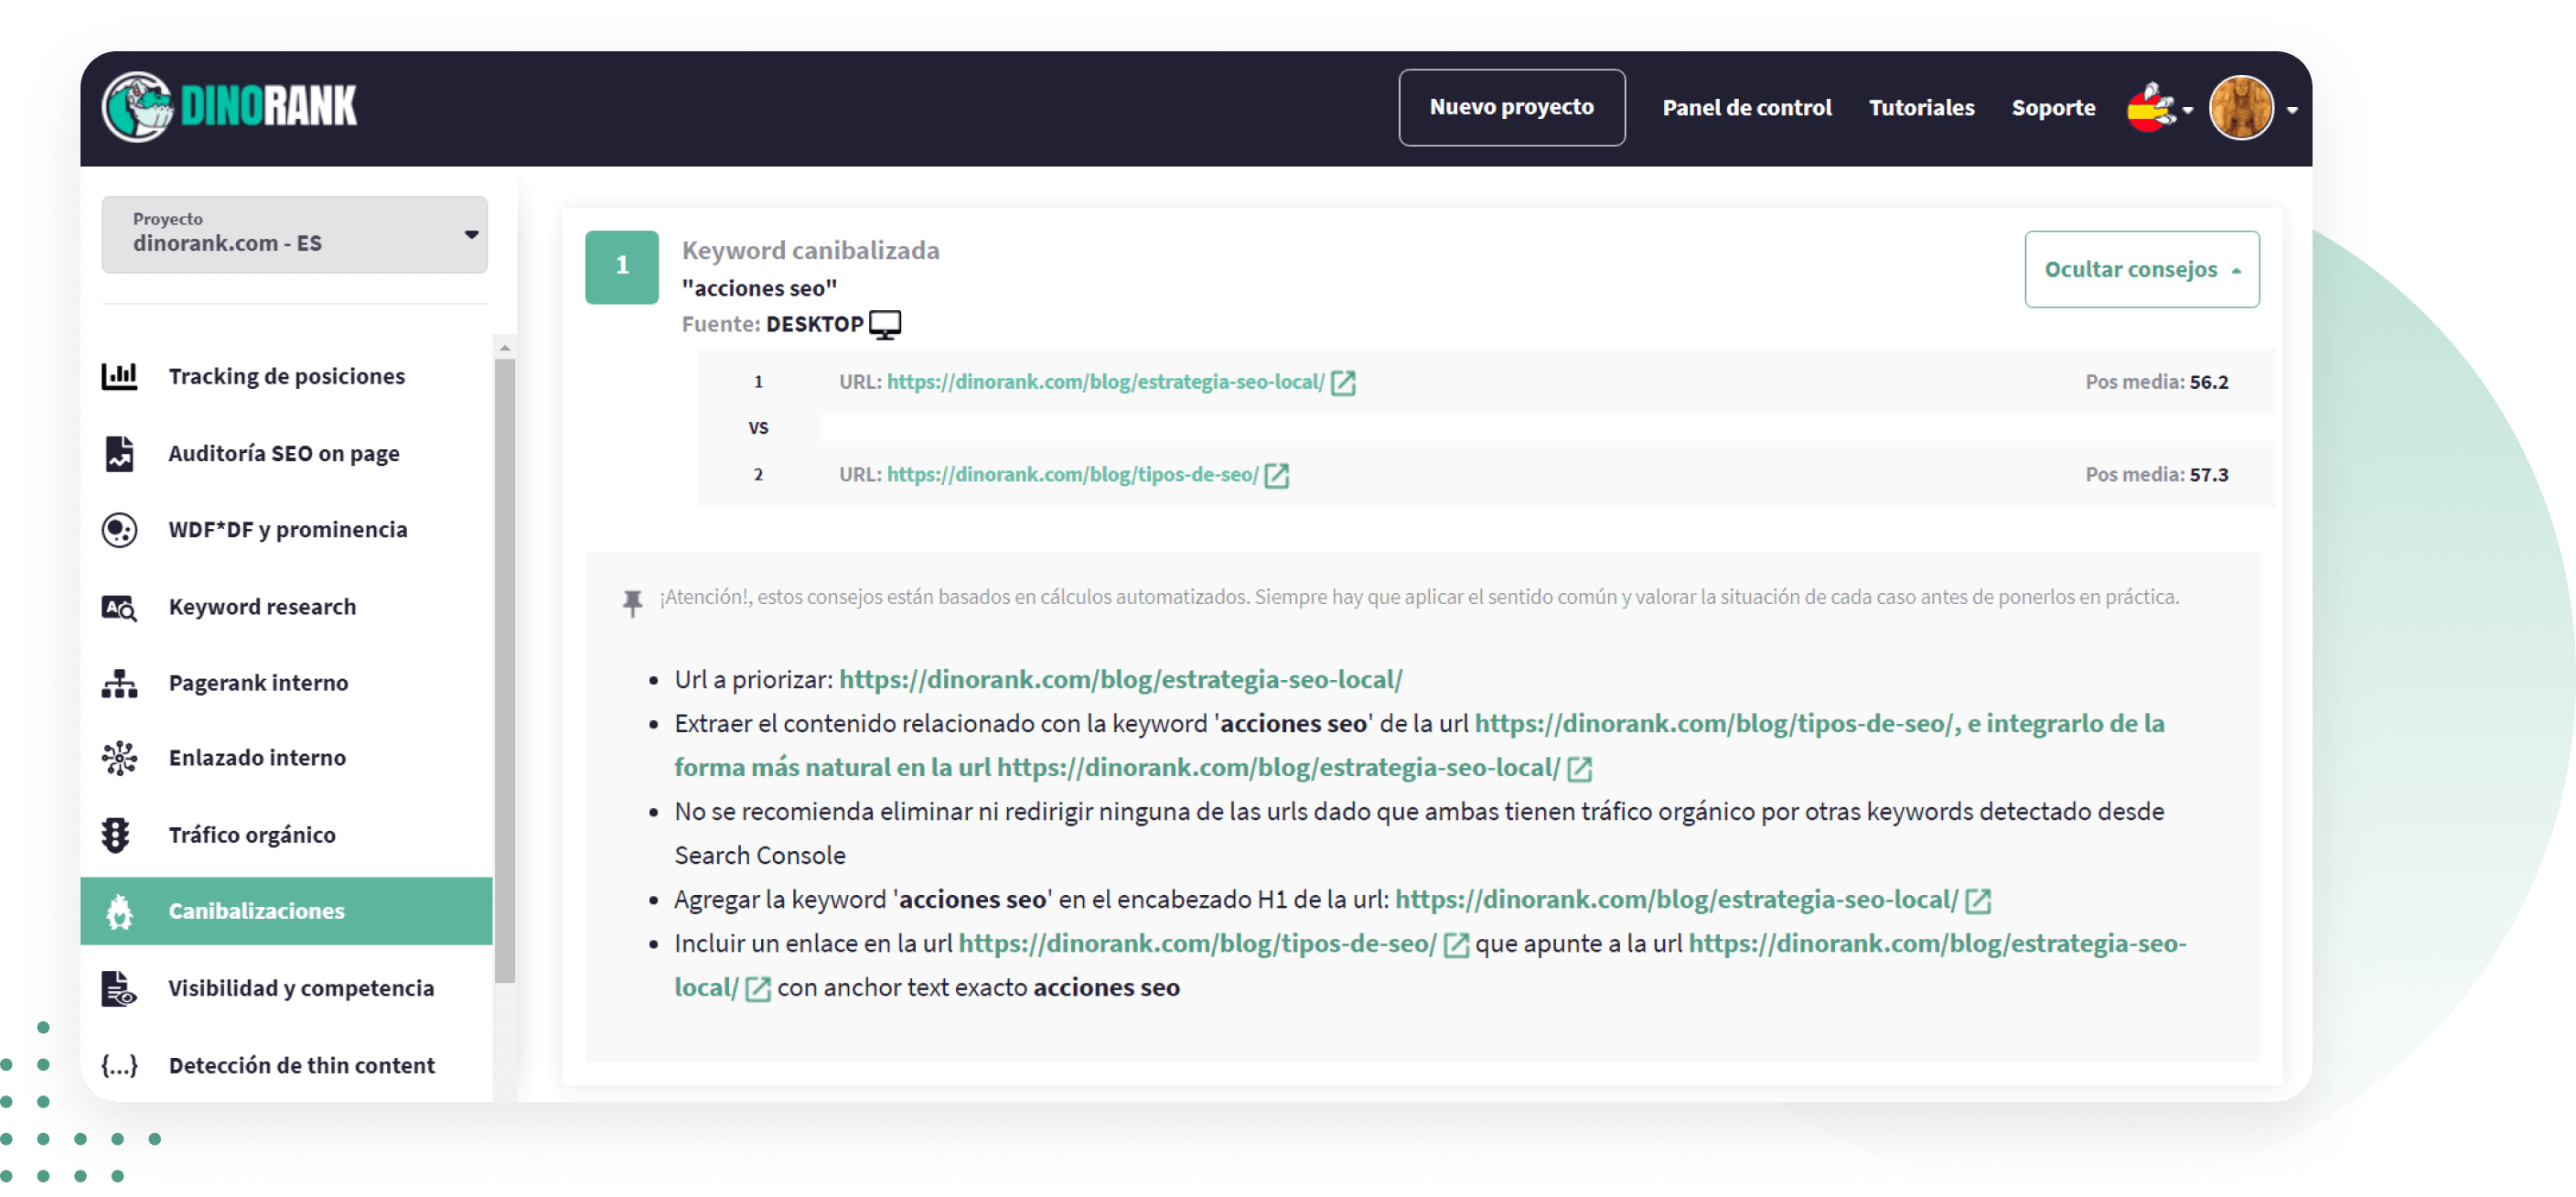This screenshot has height=1197, width=2576.
Task: Click the Enlazado interno network icon
Action: [x=119, y=758]
